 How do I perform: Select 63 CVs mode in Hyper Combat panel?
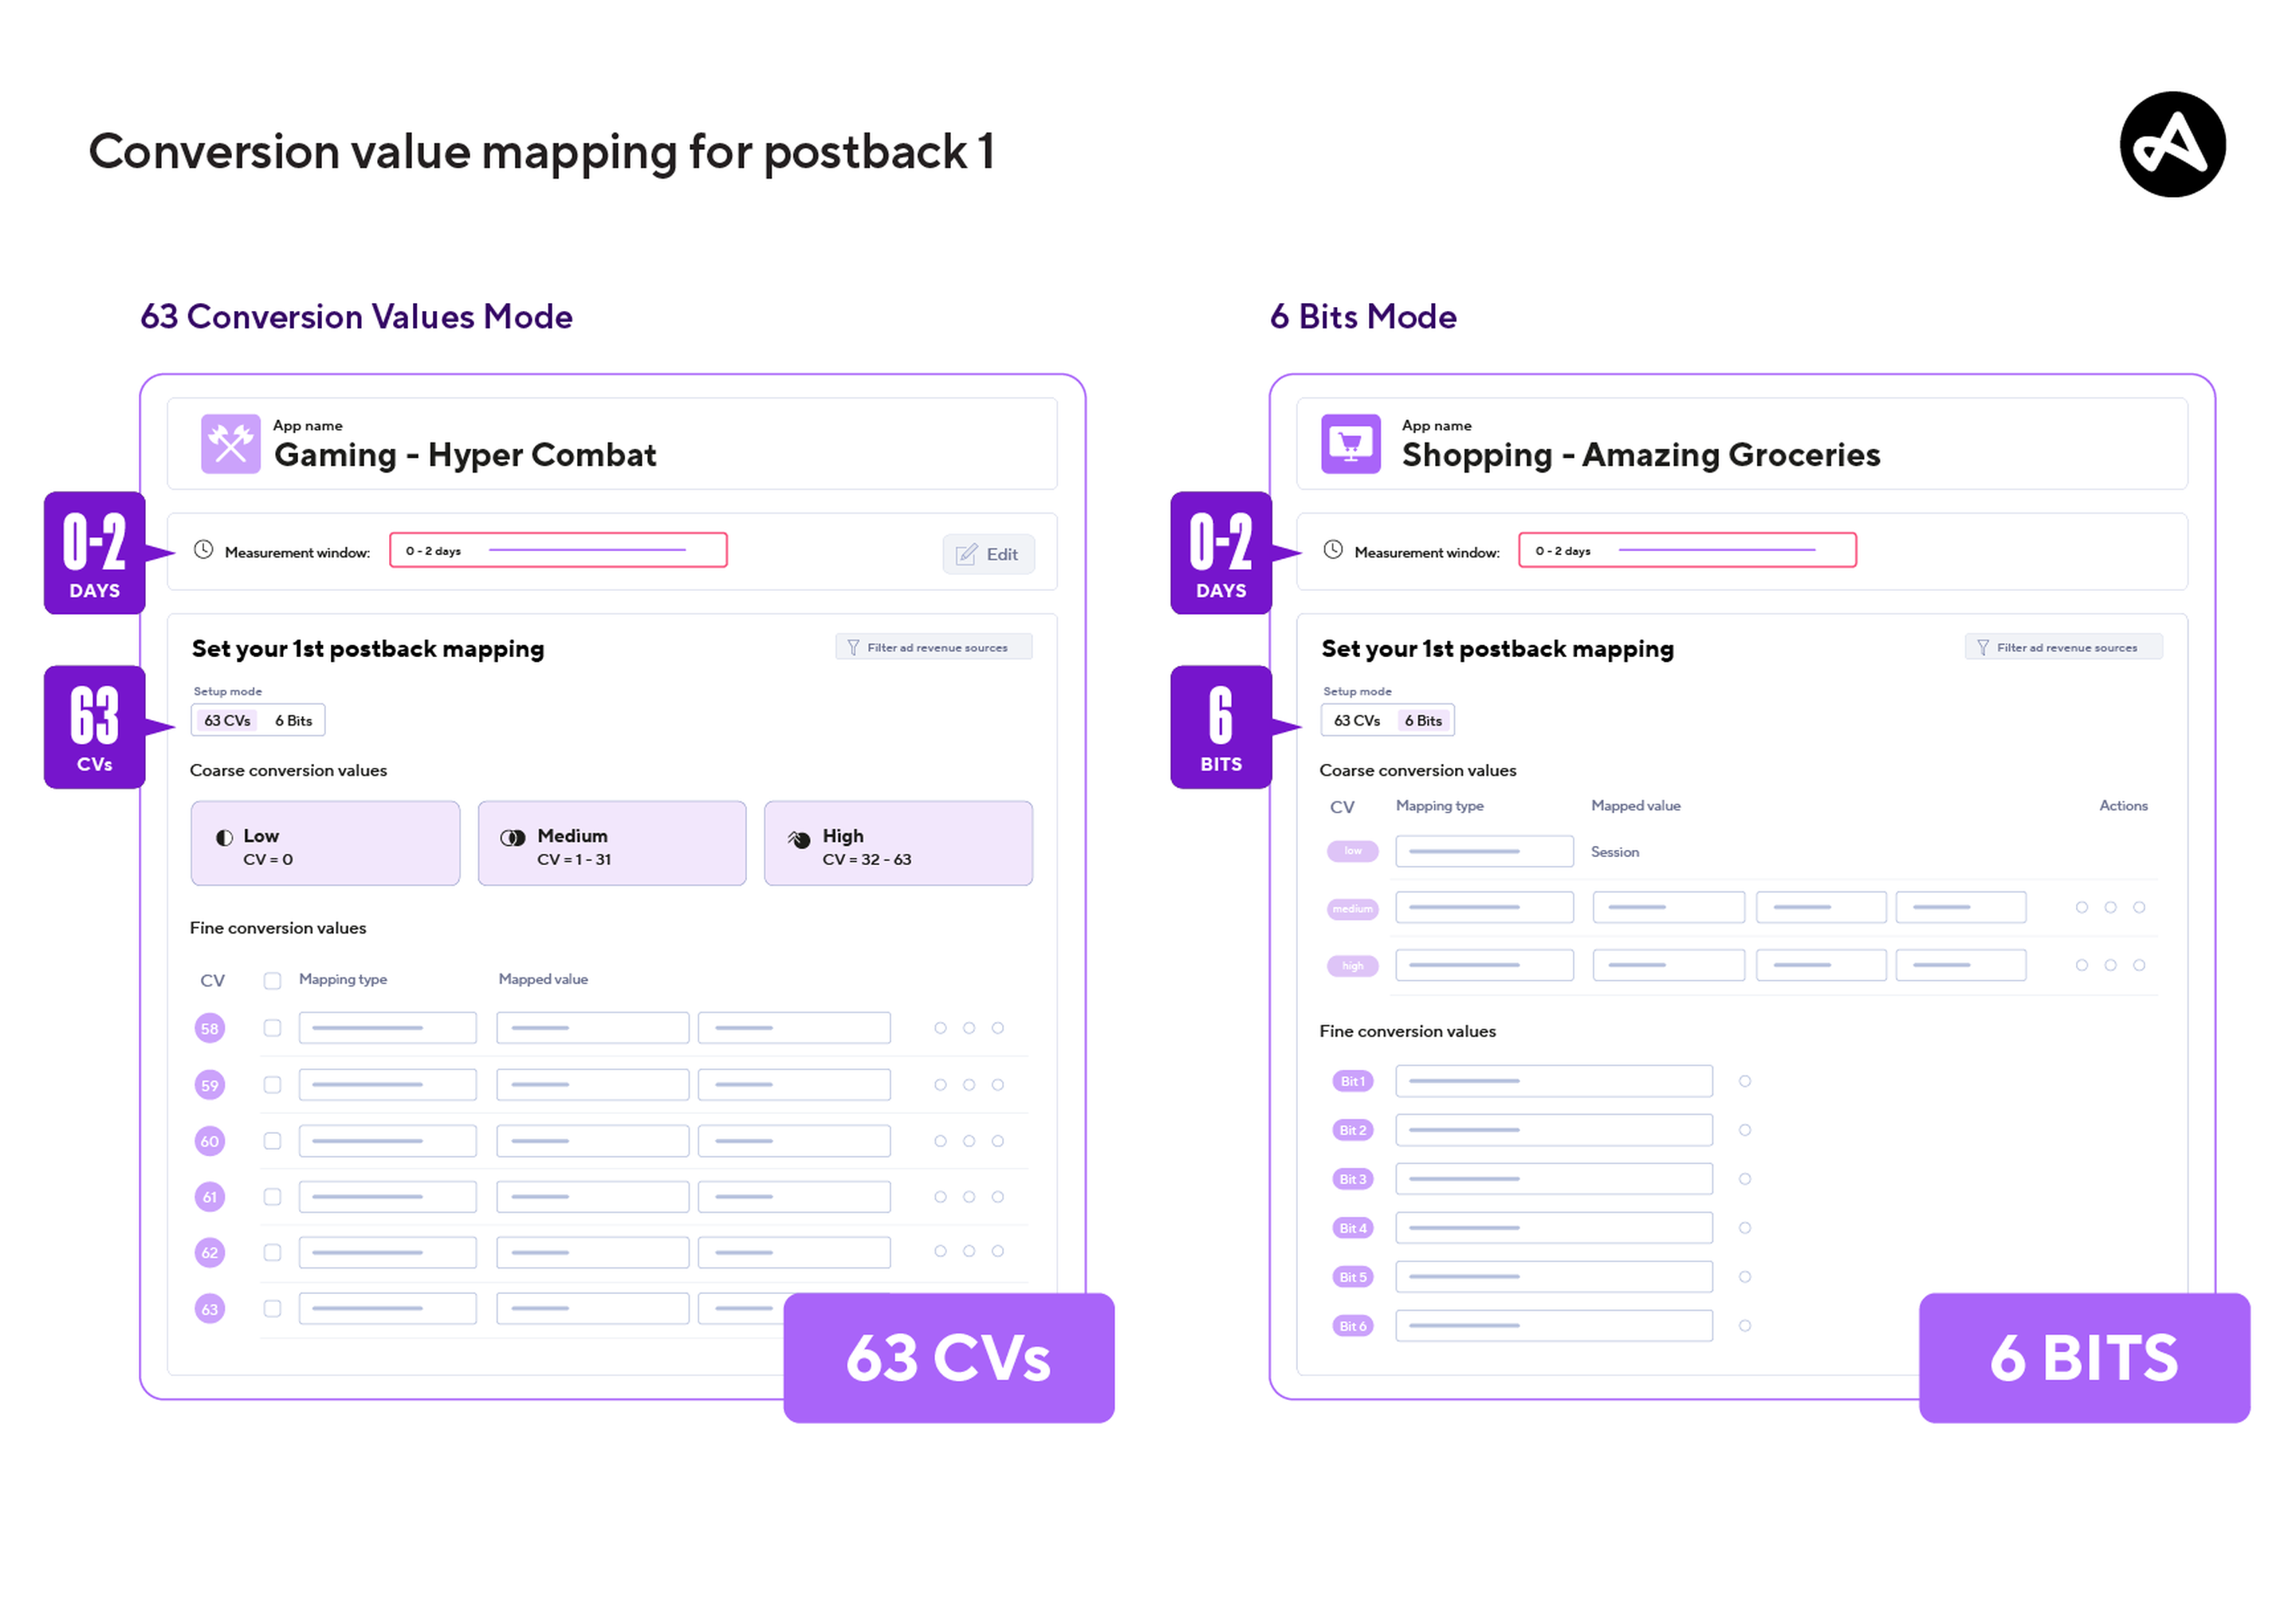pyautogui.click(x=227, y=720)
